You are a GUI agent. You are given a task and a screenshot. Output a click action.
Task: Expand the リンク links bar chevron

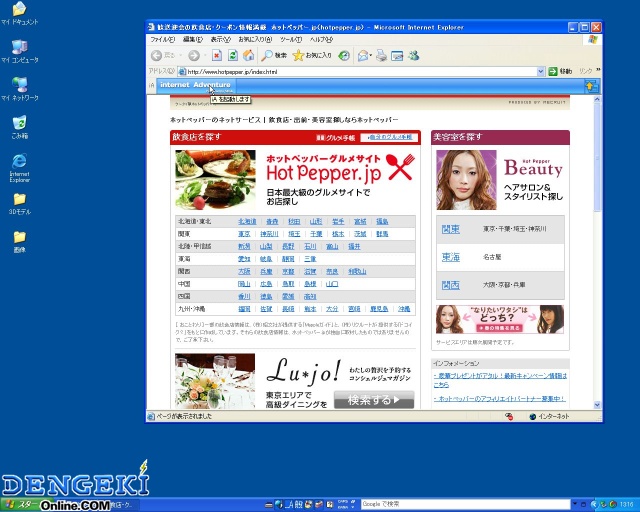[x=598, y=70]
